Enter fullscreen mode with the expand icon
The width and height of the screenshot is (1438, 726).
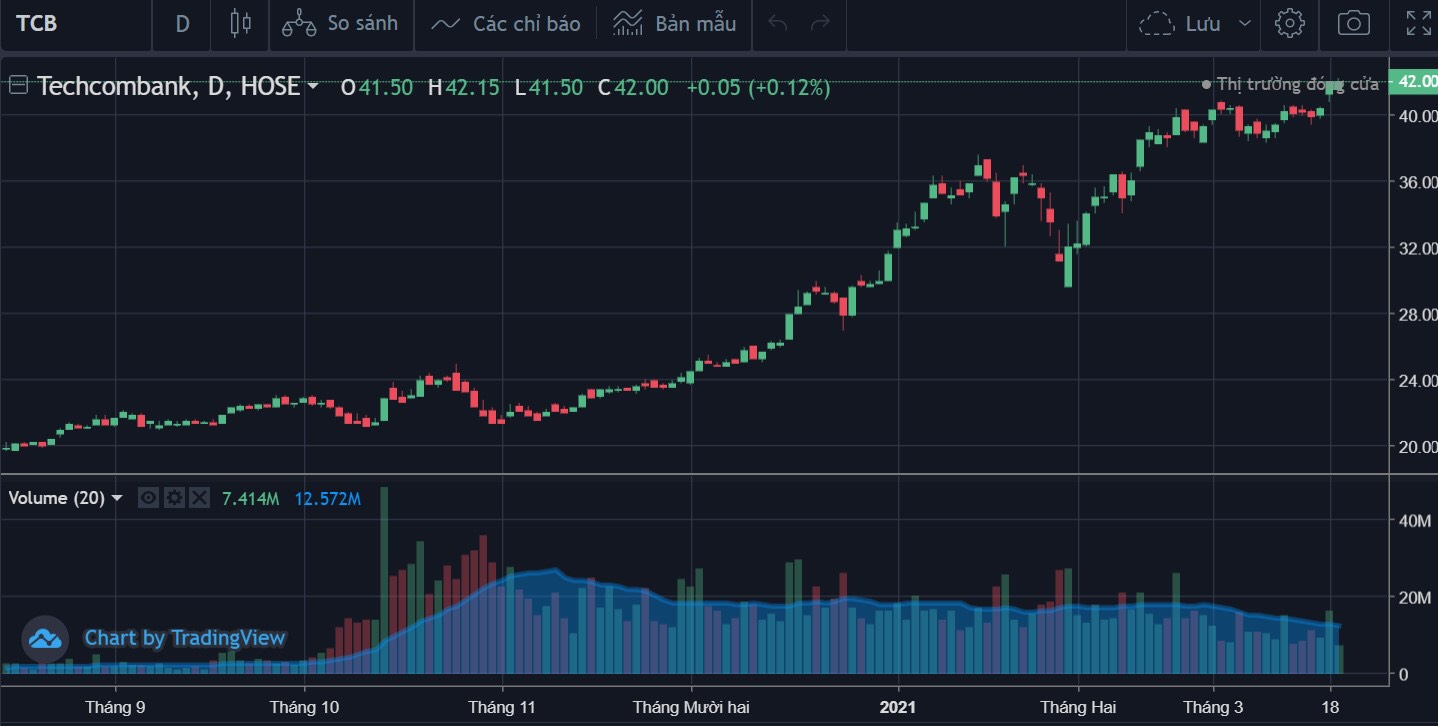[x=1417, y=23]
